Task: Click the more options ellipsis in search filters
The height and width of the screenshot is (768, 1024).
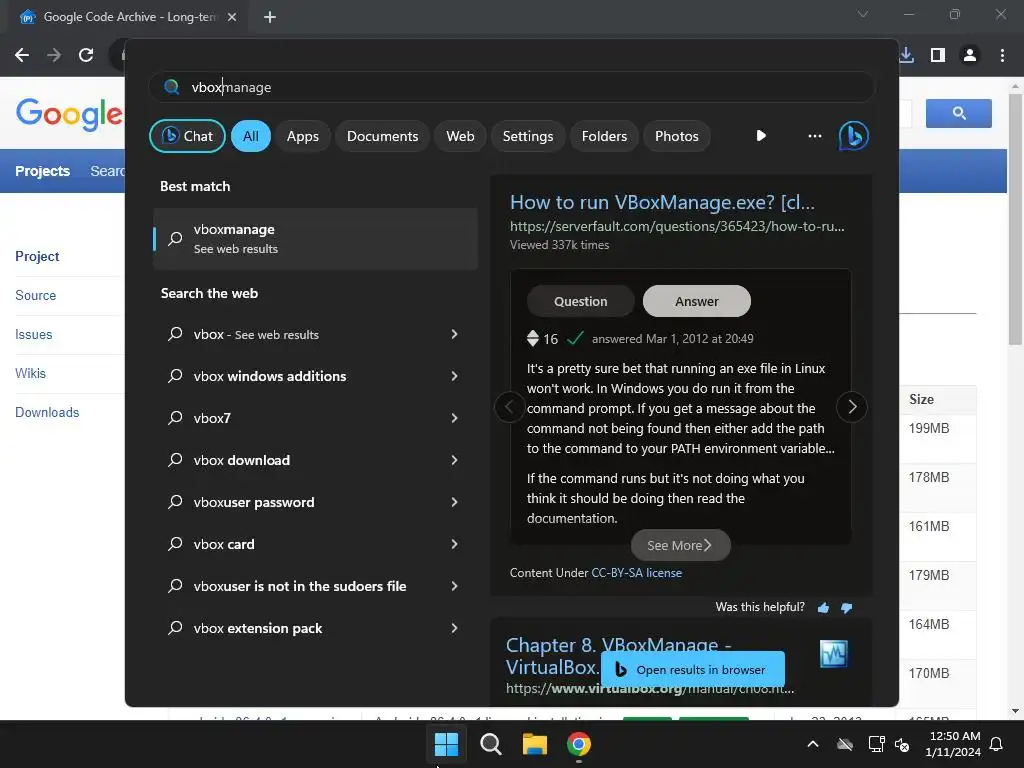Action: [814, 136]
